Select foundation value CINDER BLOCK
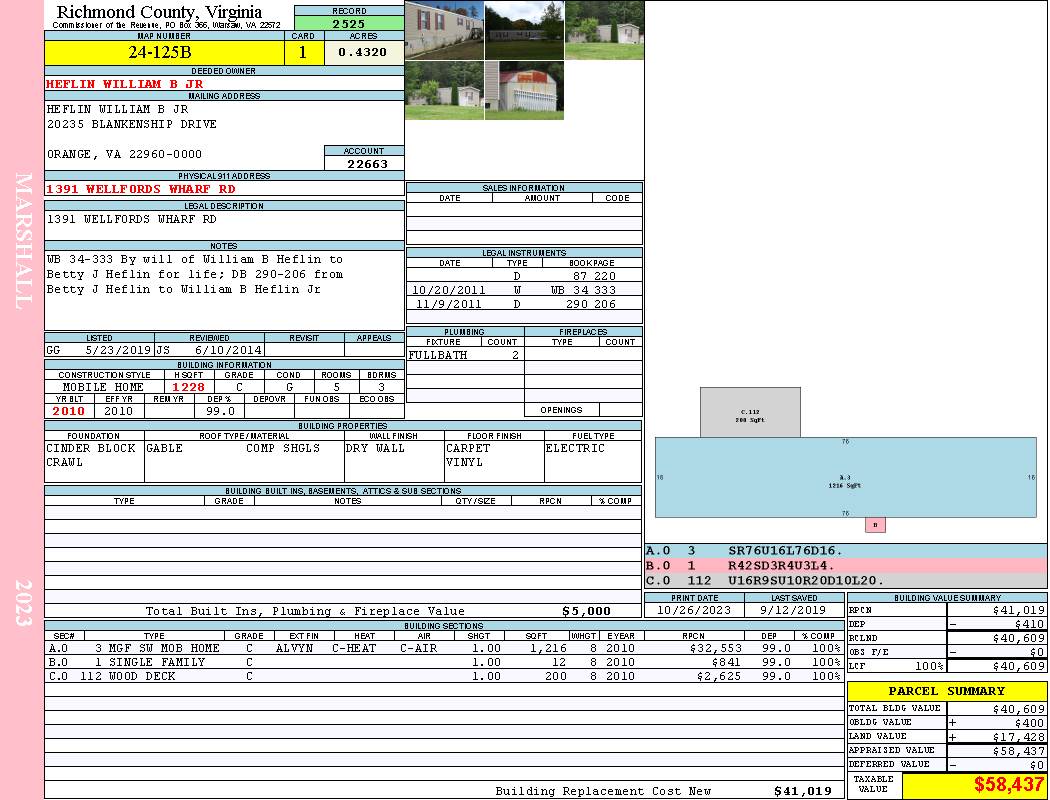The image size is (1050, 800). 91,448
